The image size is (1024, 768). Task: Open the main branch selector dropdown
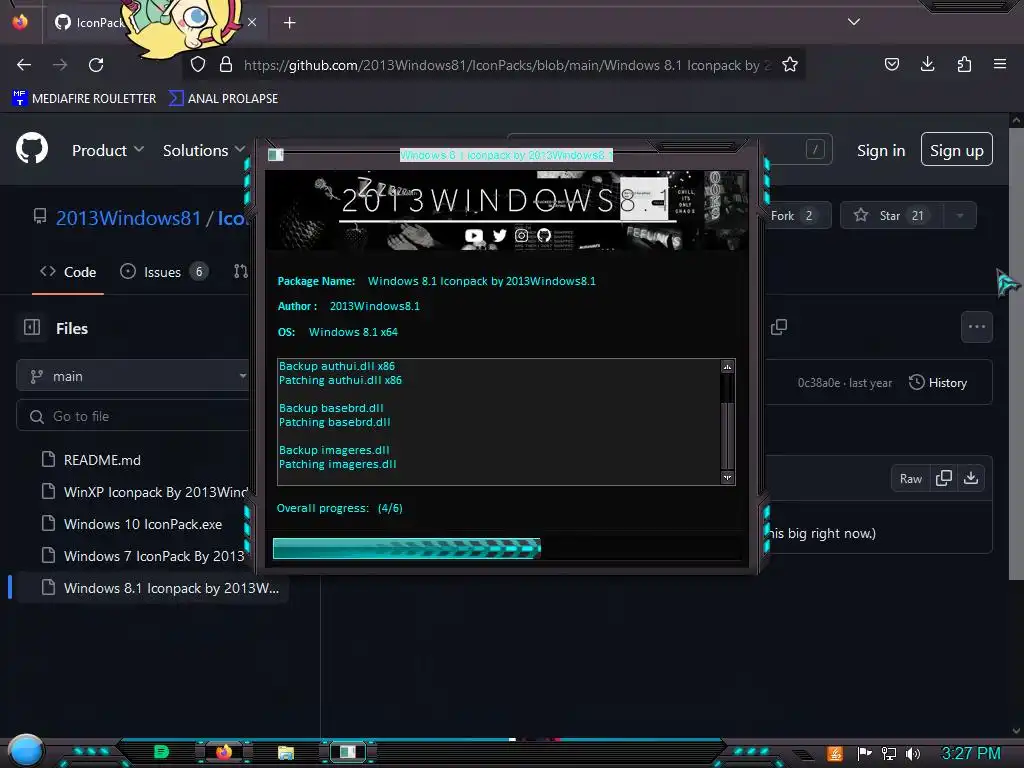pyautogui.click(x=134, y=376)
